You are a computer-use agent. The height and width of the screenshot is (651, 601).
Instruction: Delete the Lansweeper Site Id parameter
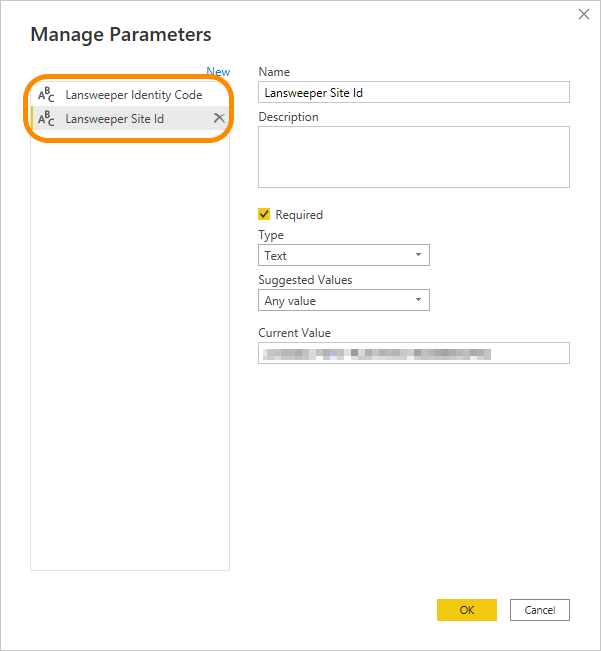pos(219,118)
